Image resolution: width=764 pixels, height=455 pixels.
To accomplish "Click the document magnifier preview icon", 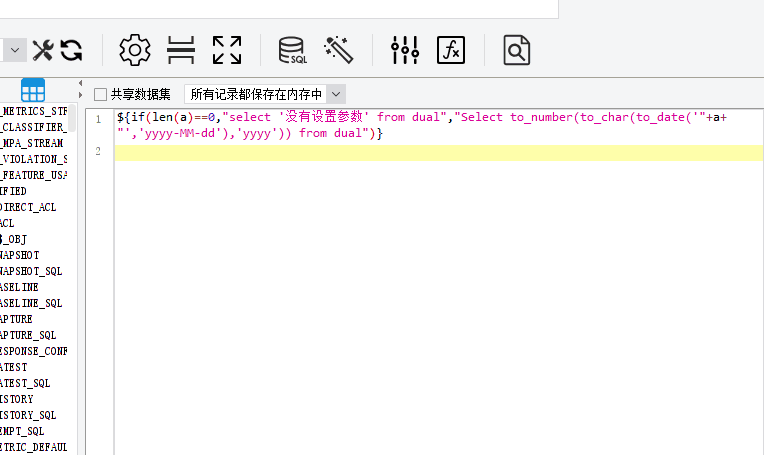I will (516, 50).
